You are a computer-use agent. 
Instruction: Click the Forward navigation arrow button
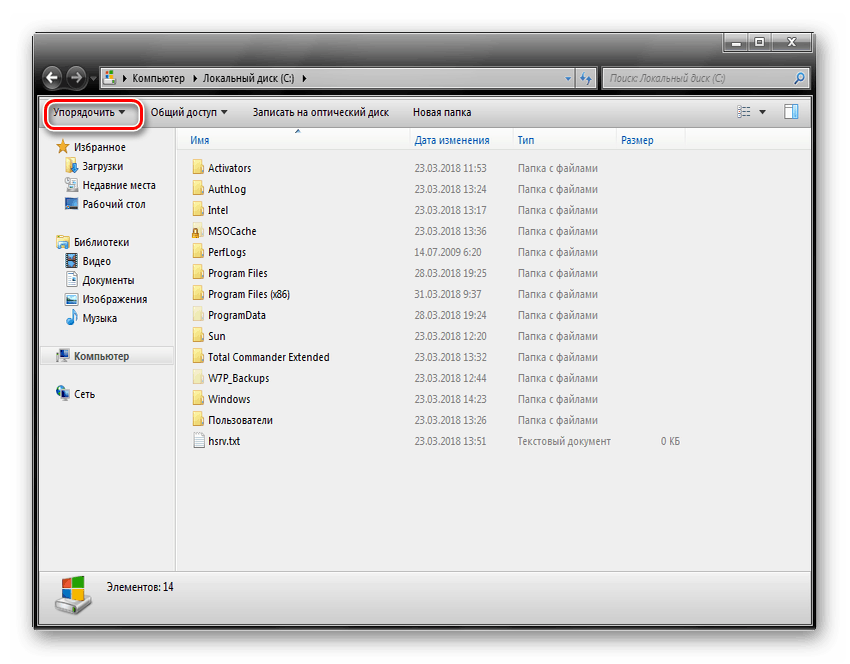[x=75, y=77]
